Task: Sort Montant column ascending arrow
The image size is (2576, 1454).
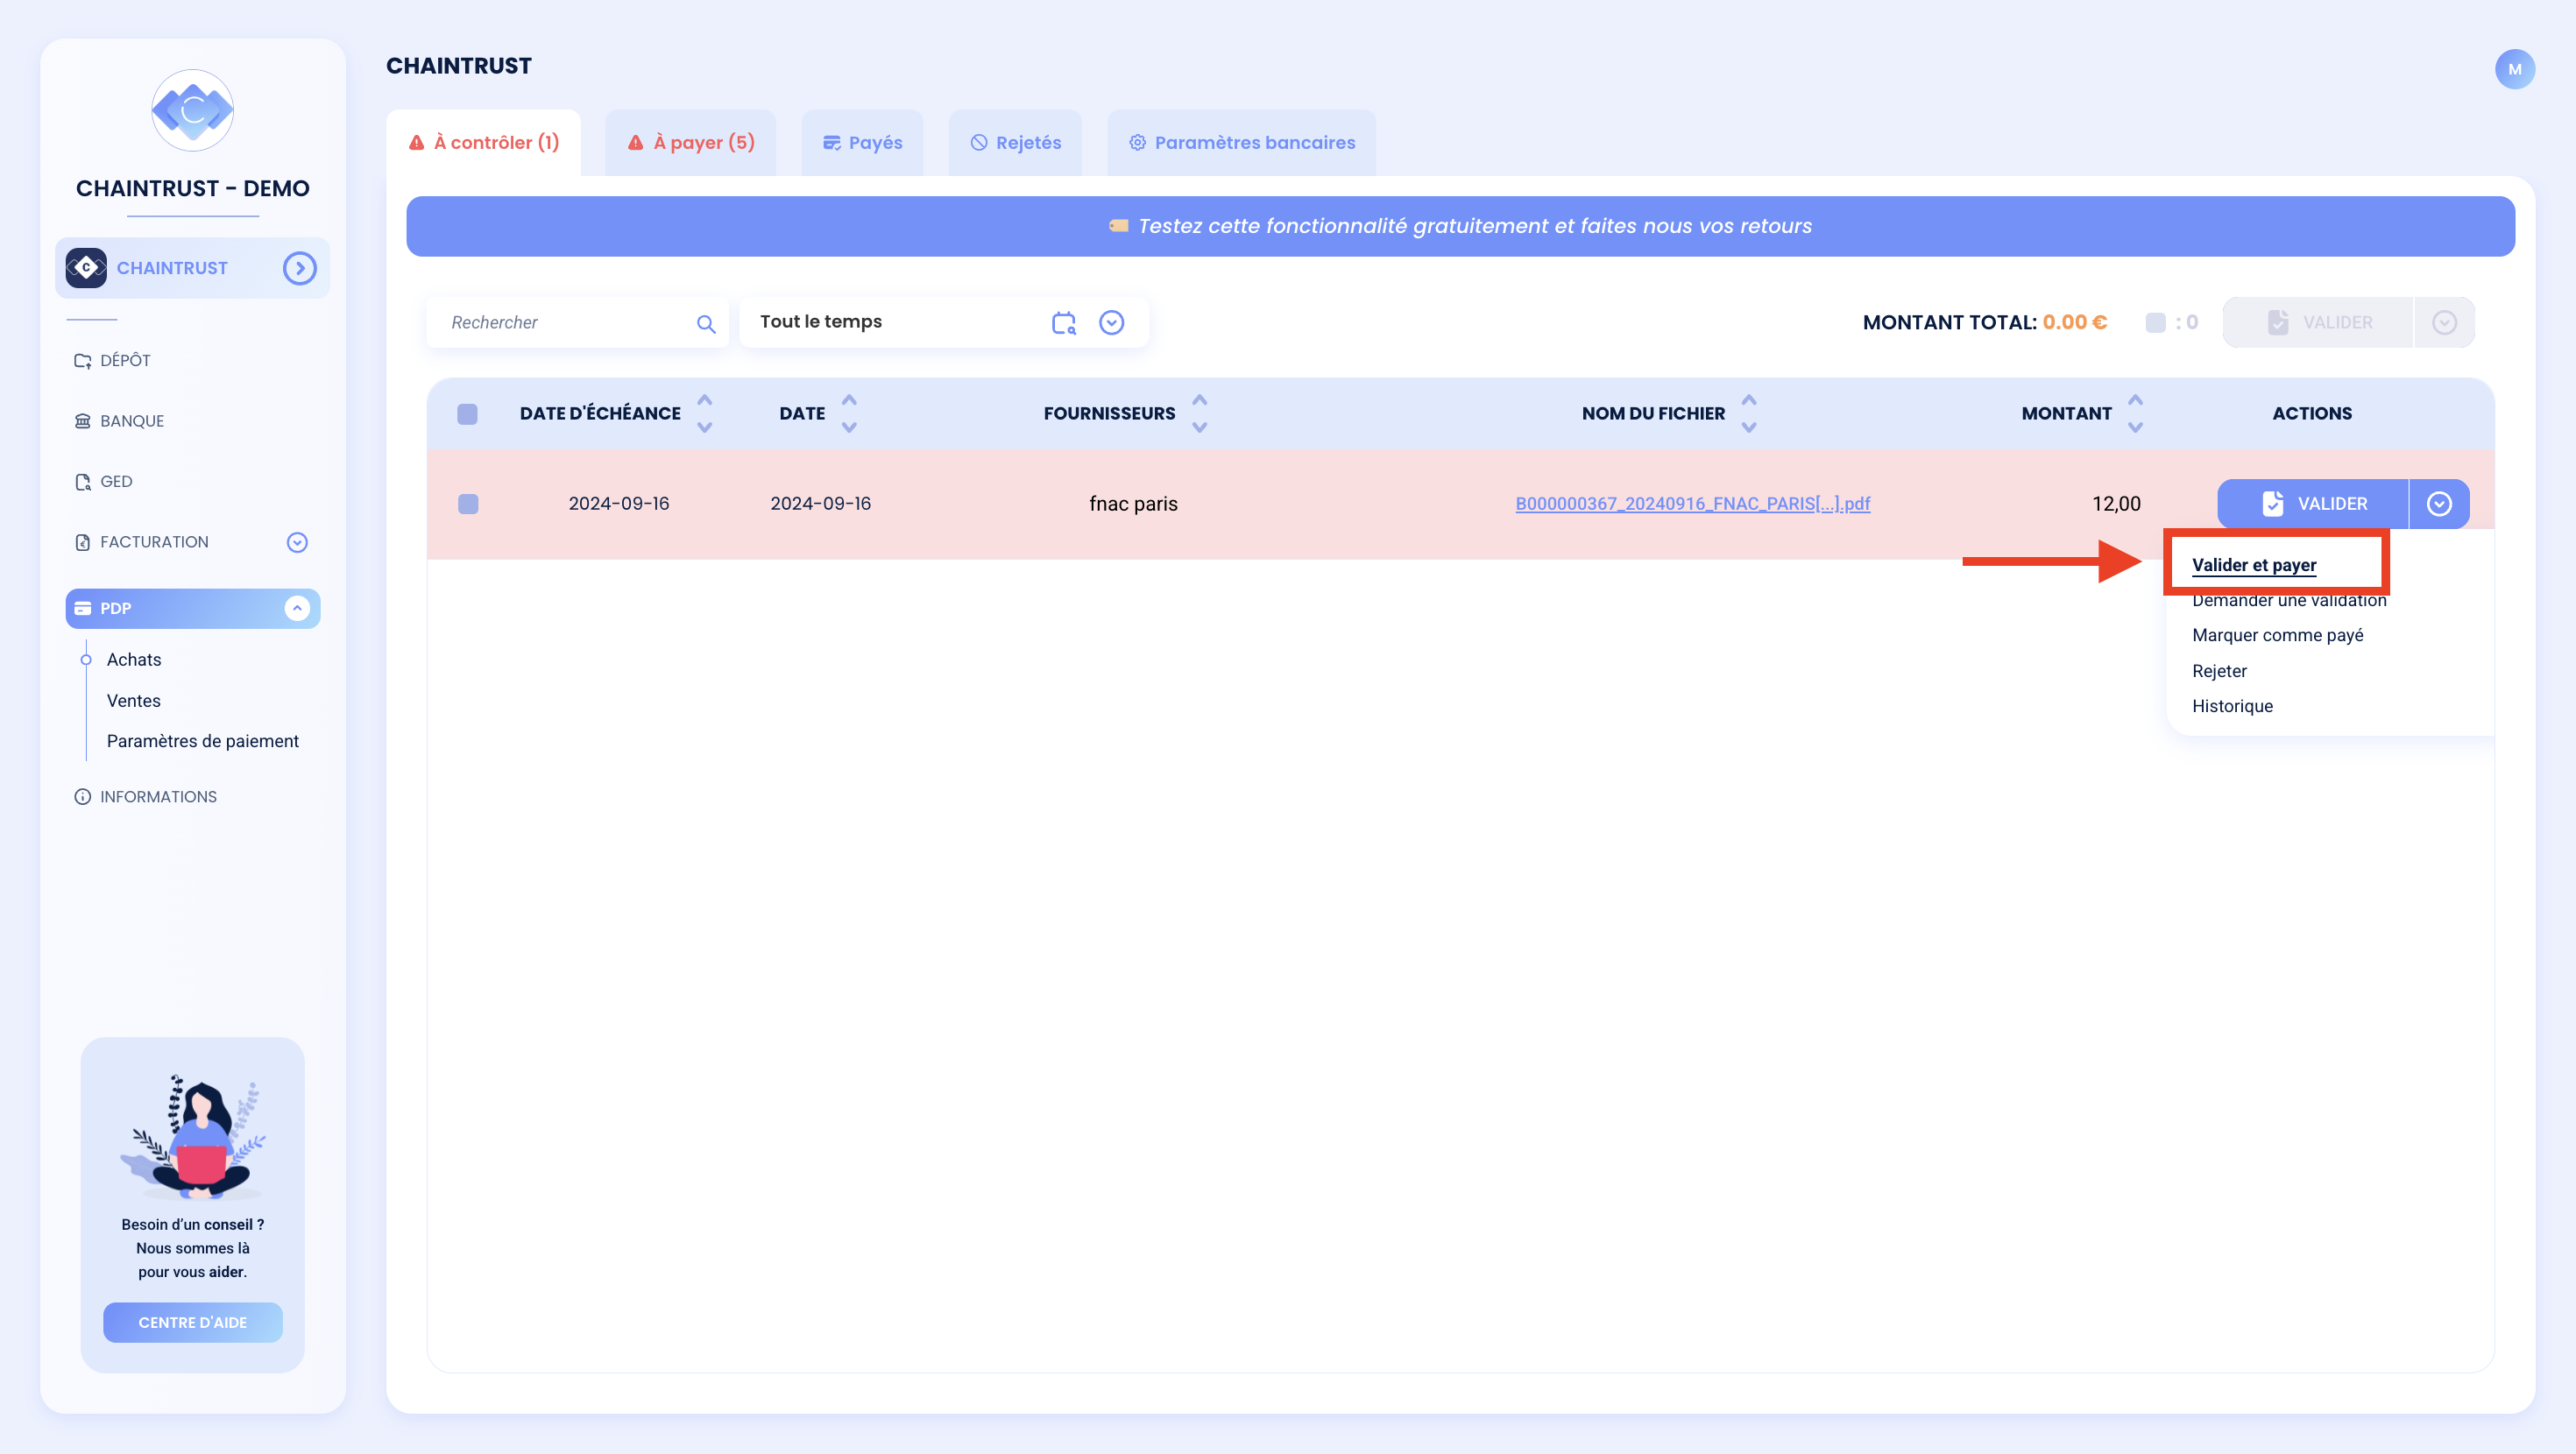Action: 2135,400
